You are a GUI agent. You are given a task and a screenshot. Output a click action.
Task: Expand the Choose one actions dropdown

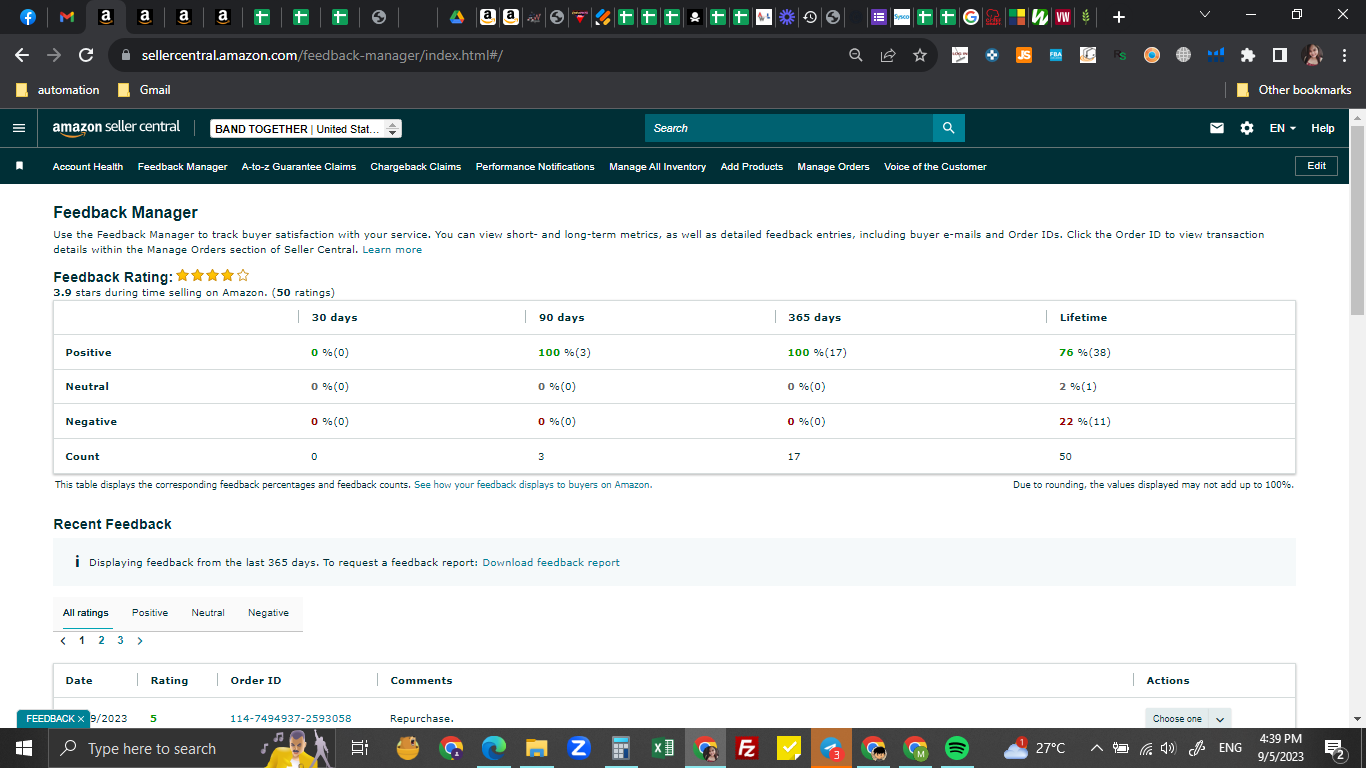coord(1188,718)
